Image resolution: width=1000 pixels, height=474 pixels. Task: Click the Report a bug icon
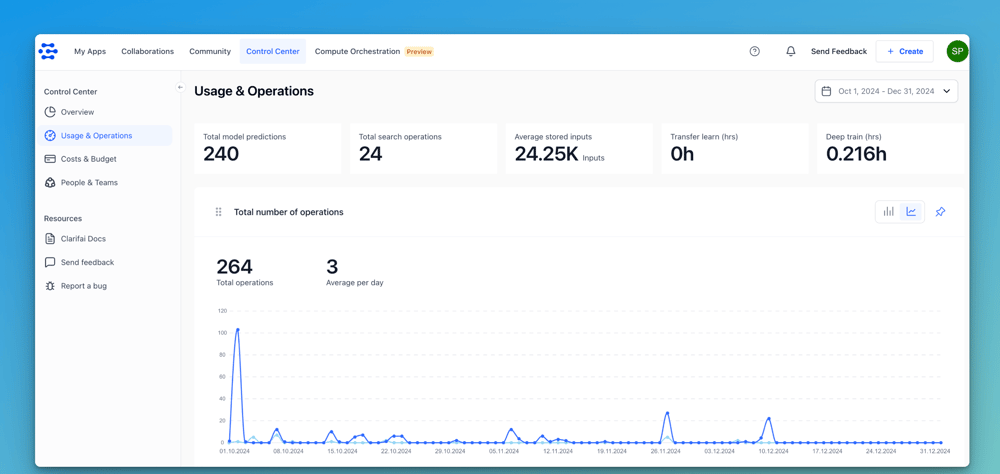point(50,286)
